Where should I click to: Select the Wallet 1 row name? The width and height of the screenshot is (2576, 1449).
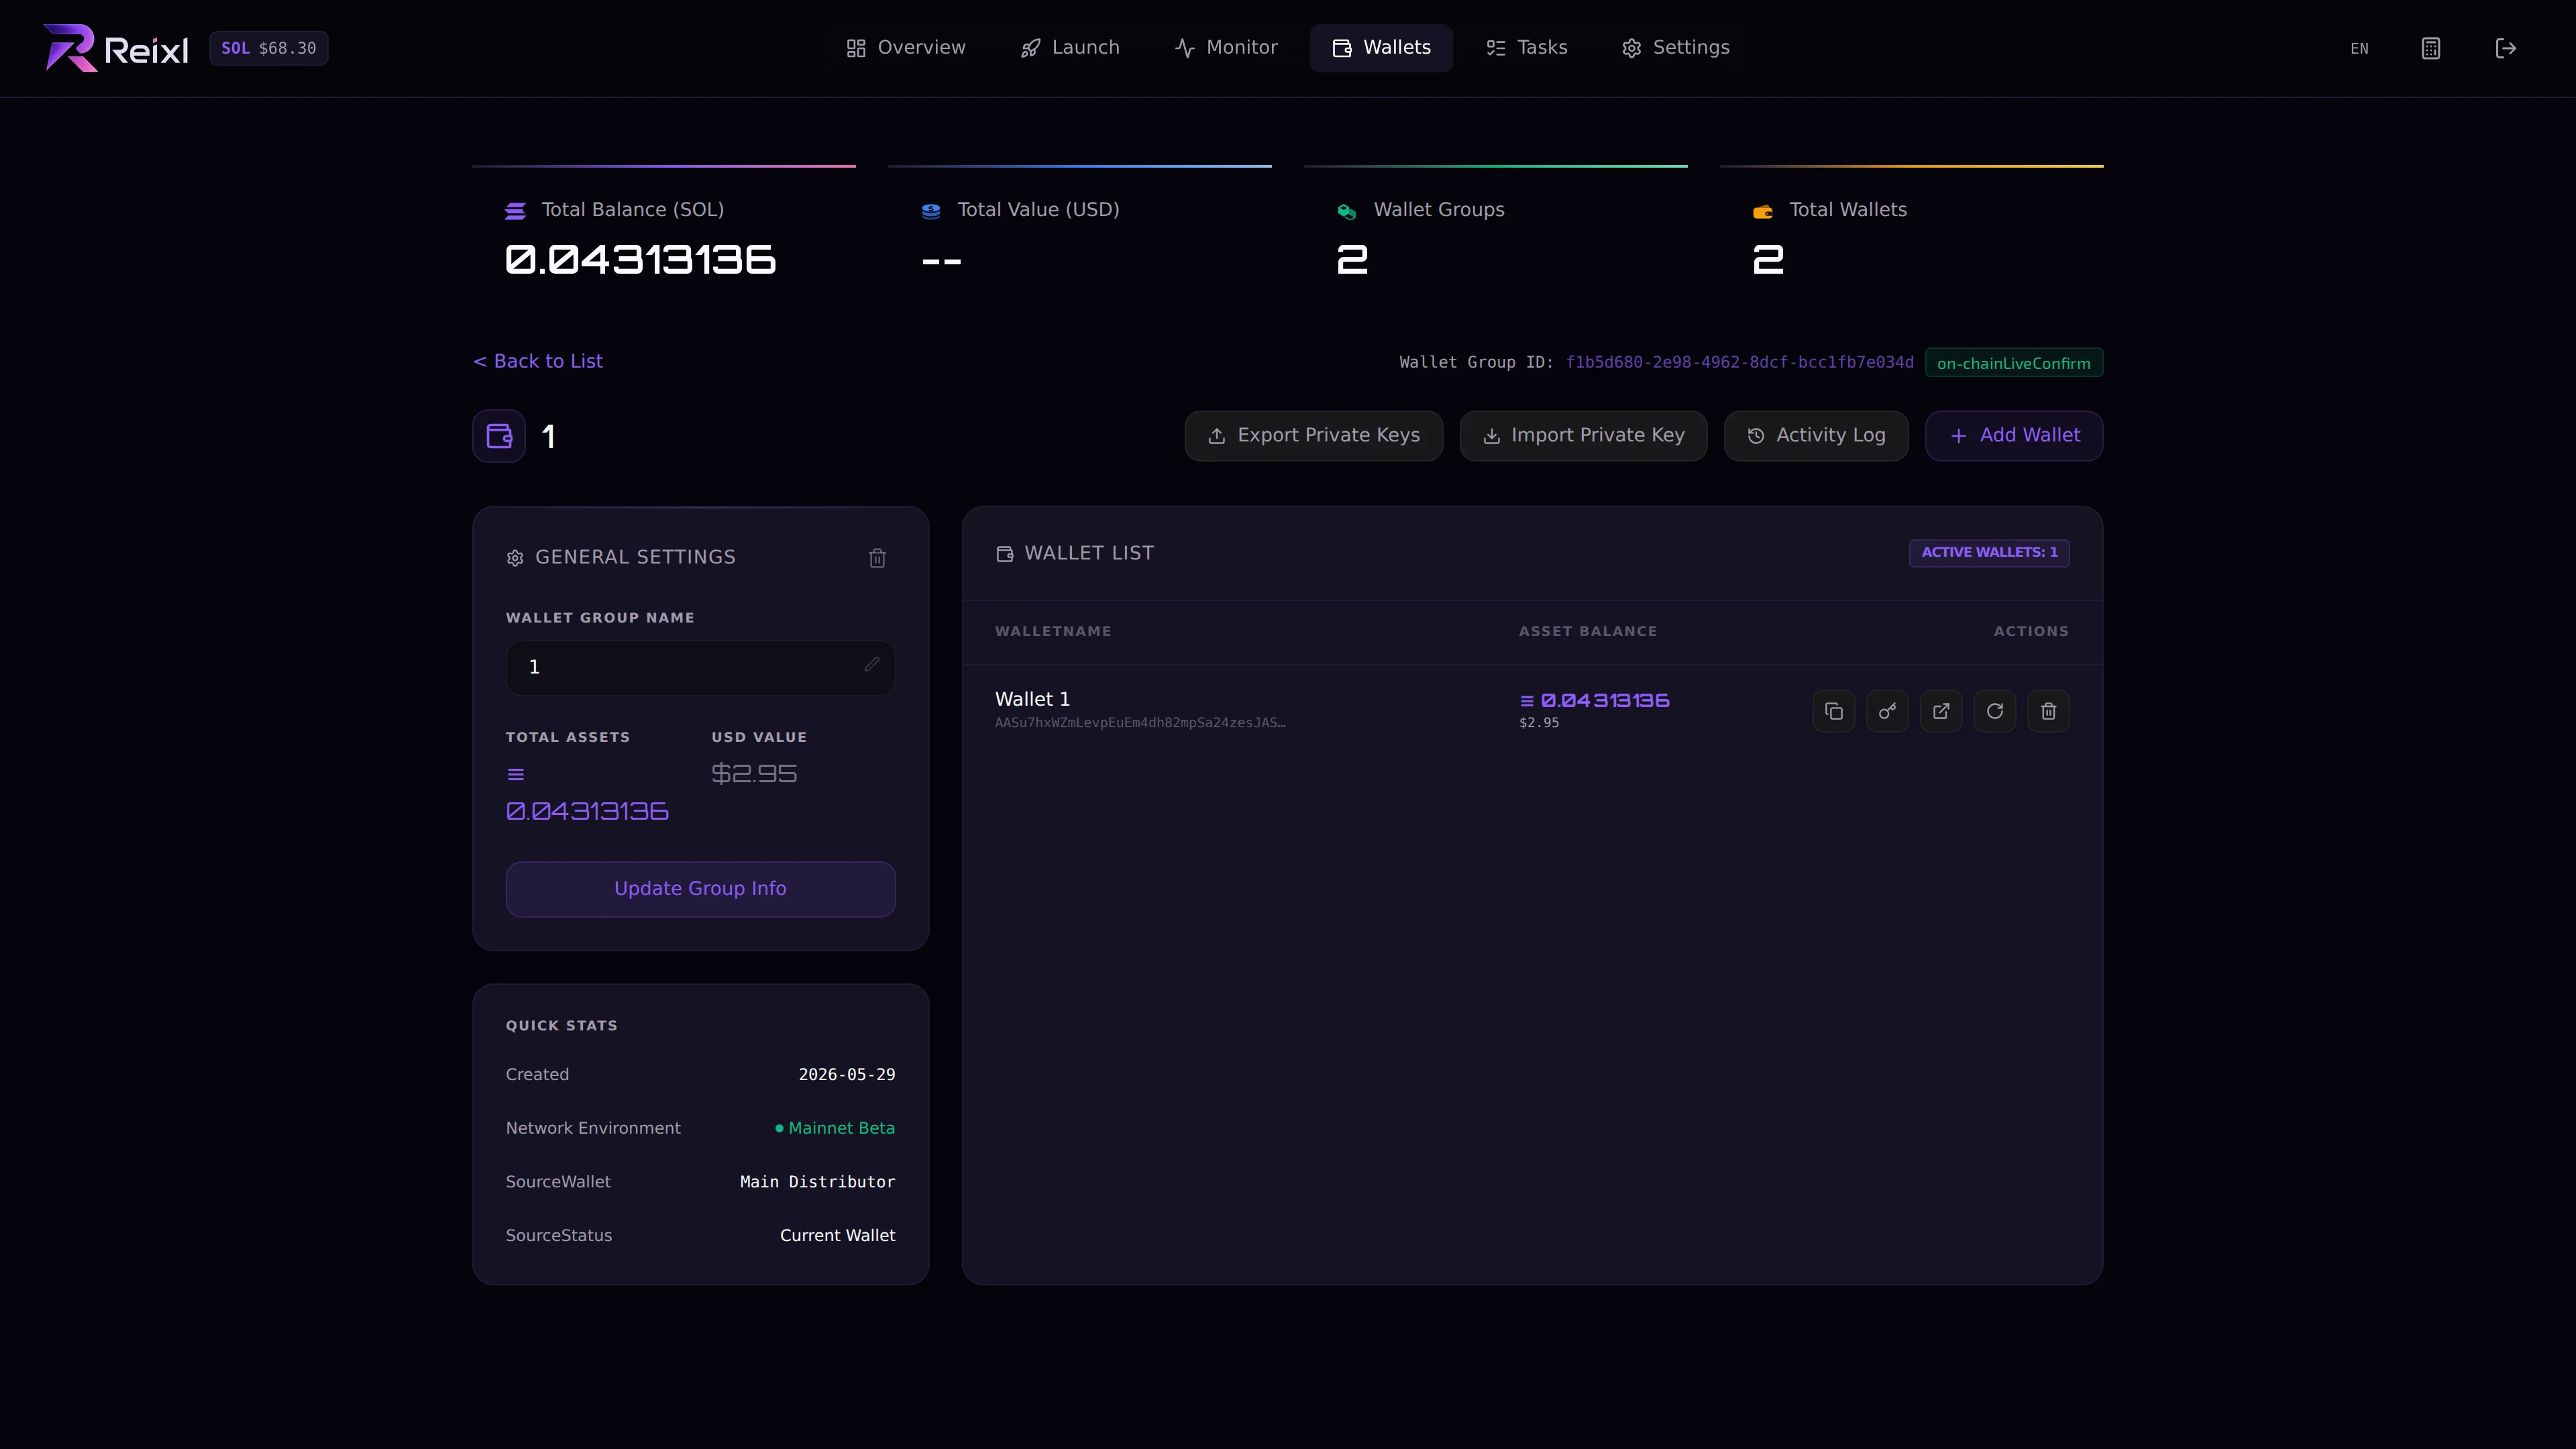[1032, 699]
